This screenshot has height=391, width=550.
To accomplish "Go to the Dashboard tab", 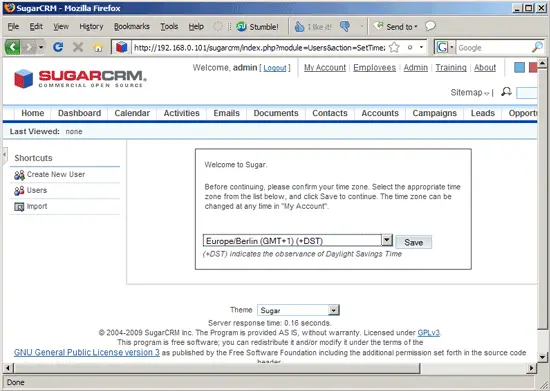I will point(79,113).
